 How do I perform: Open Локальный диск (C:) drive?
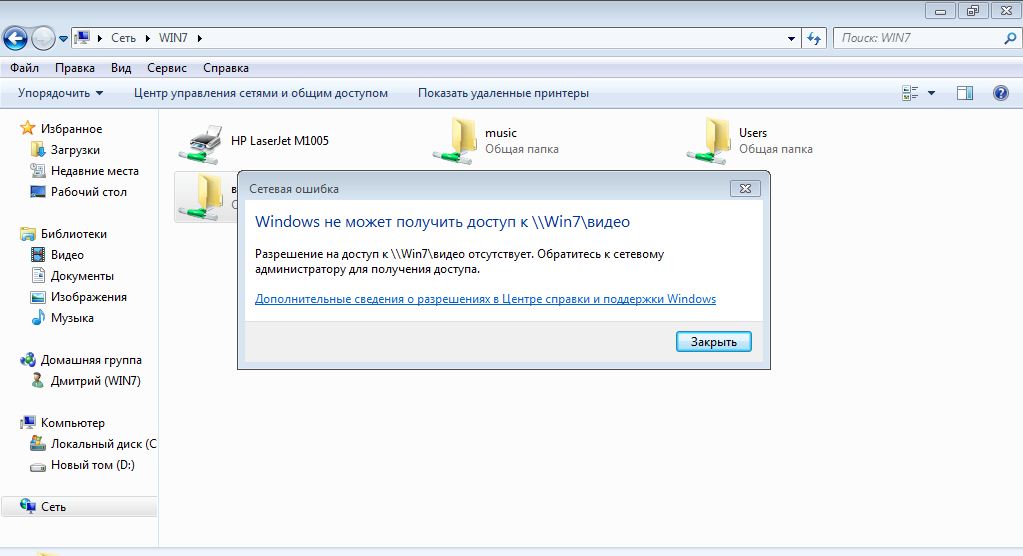coord(103,444)
